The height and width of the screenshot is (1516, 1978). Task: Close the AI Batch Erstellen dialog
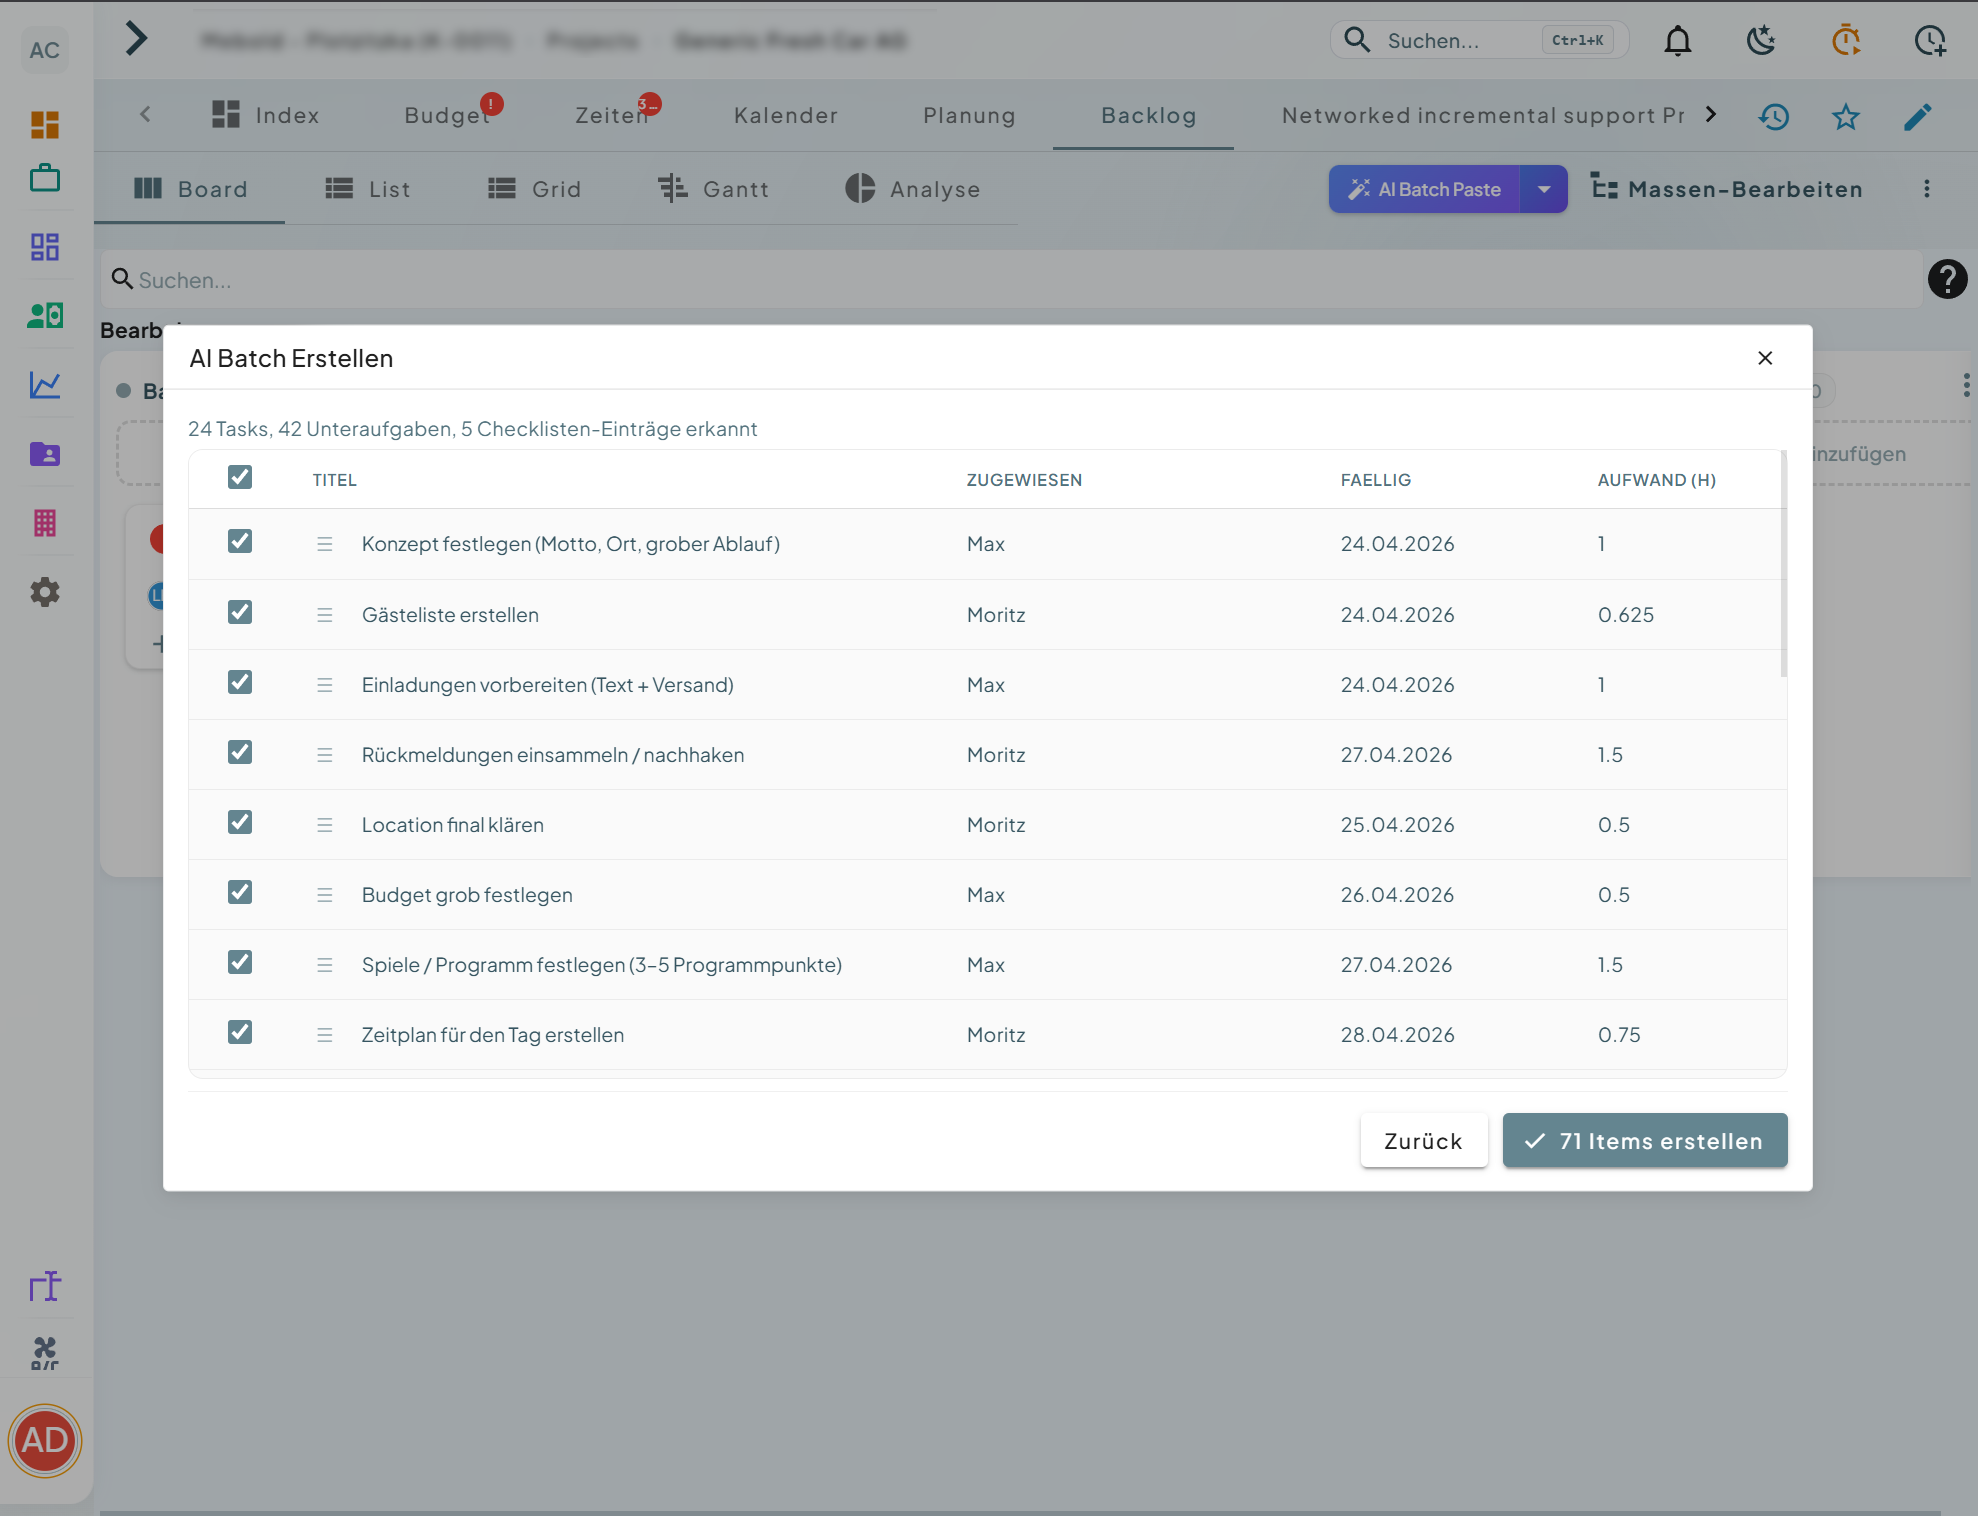tap(1765, 358)
